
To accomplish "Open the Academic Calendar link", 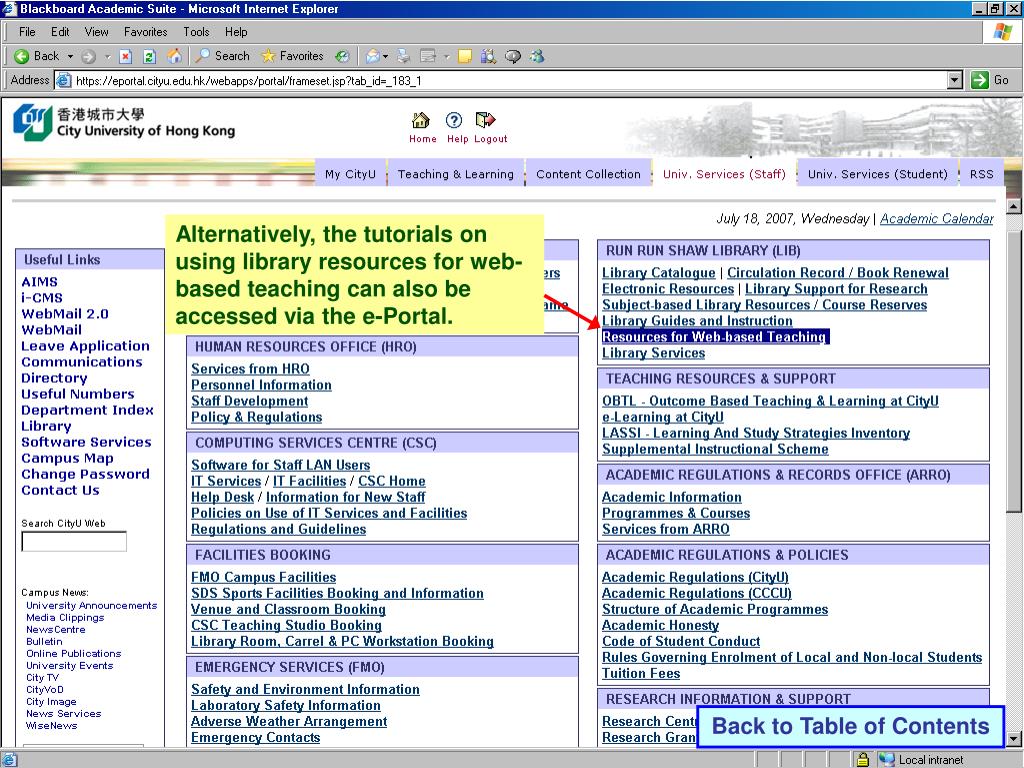I will click(x=937, y=219).
